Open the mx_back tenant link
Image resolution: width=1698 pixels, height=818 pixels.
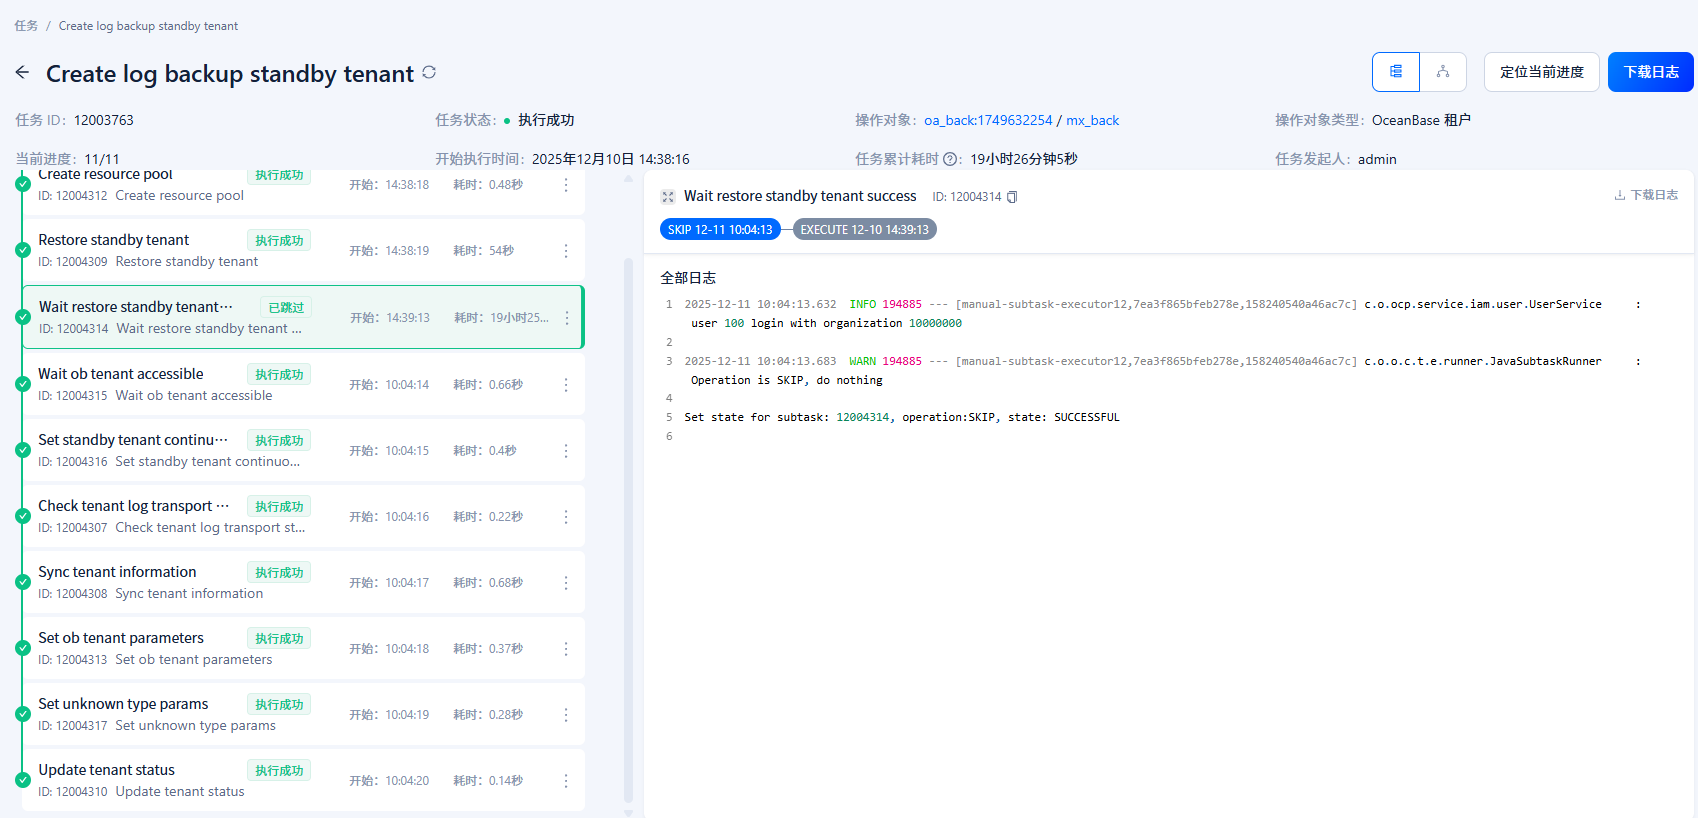[x=1092, y=120]
